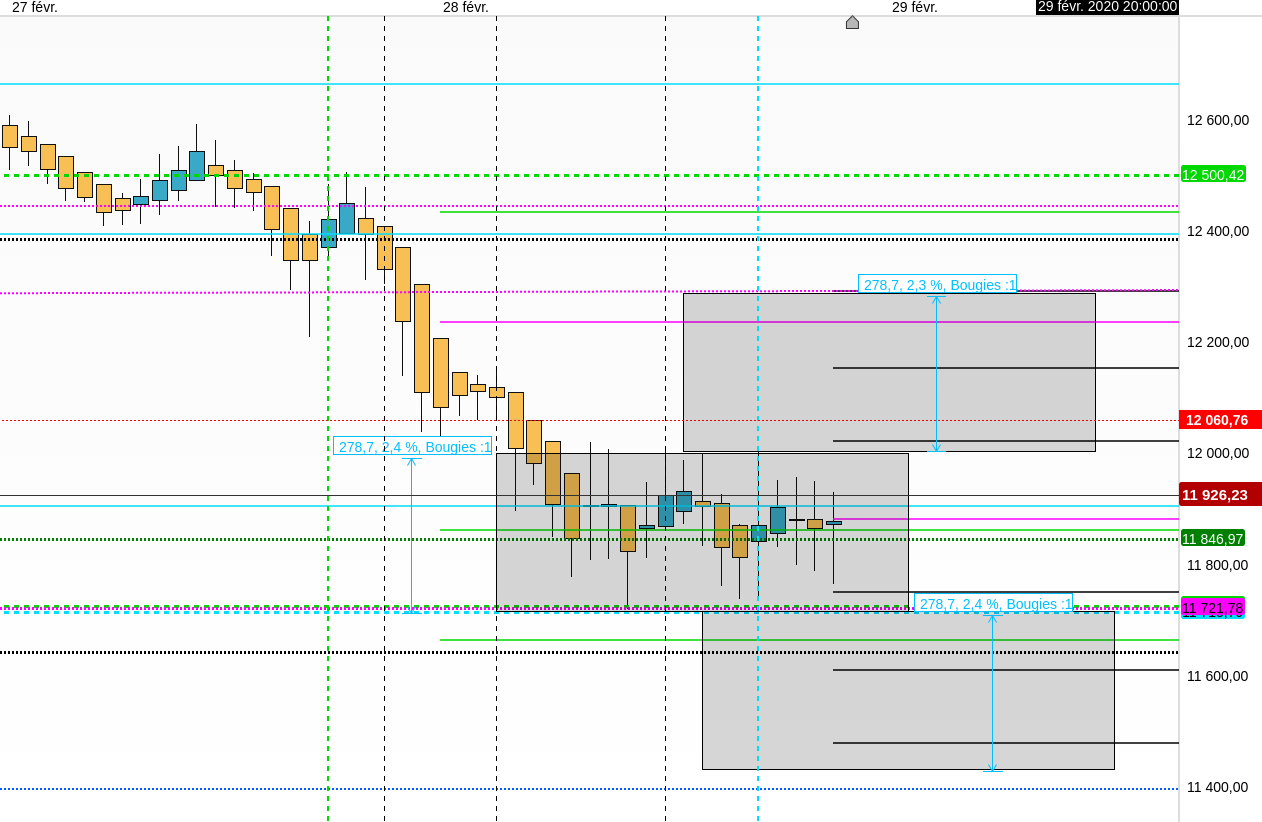1262x822 pixels.
Task: Click the 29 févr. date label
Action: point(915,7)
